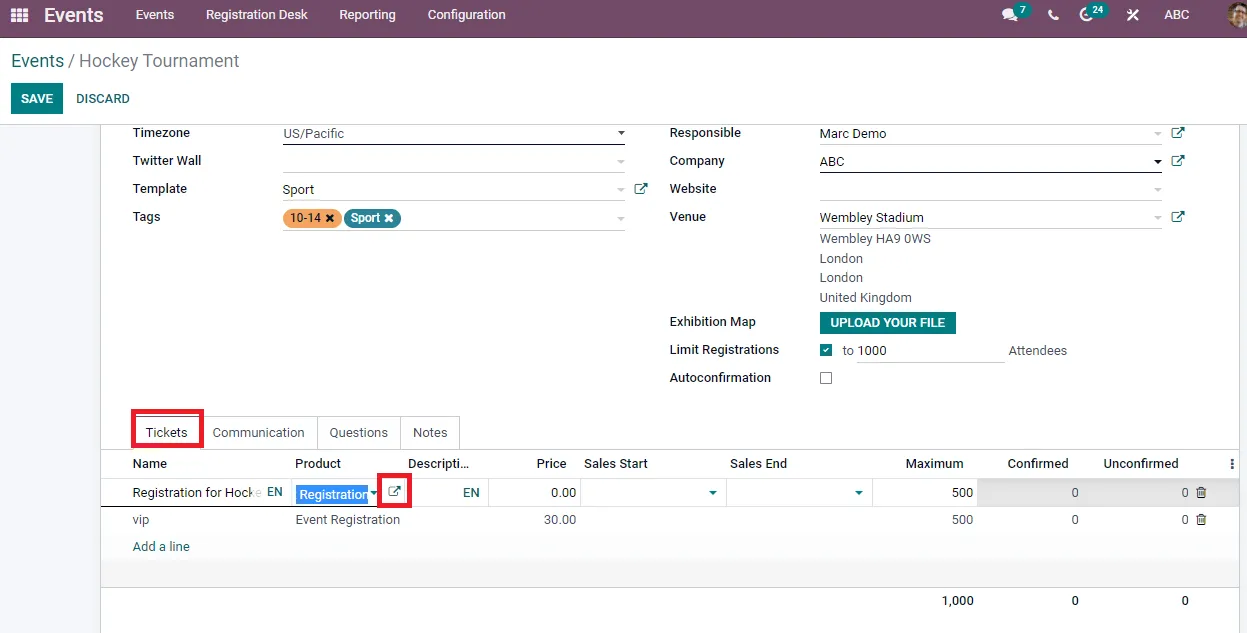Go back to Events breadcrumb
The image size is (1247, 633).
pos(37,61)
